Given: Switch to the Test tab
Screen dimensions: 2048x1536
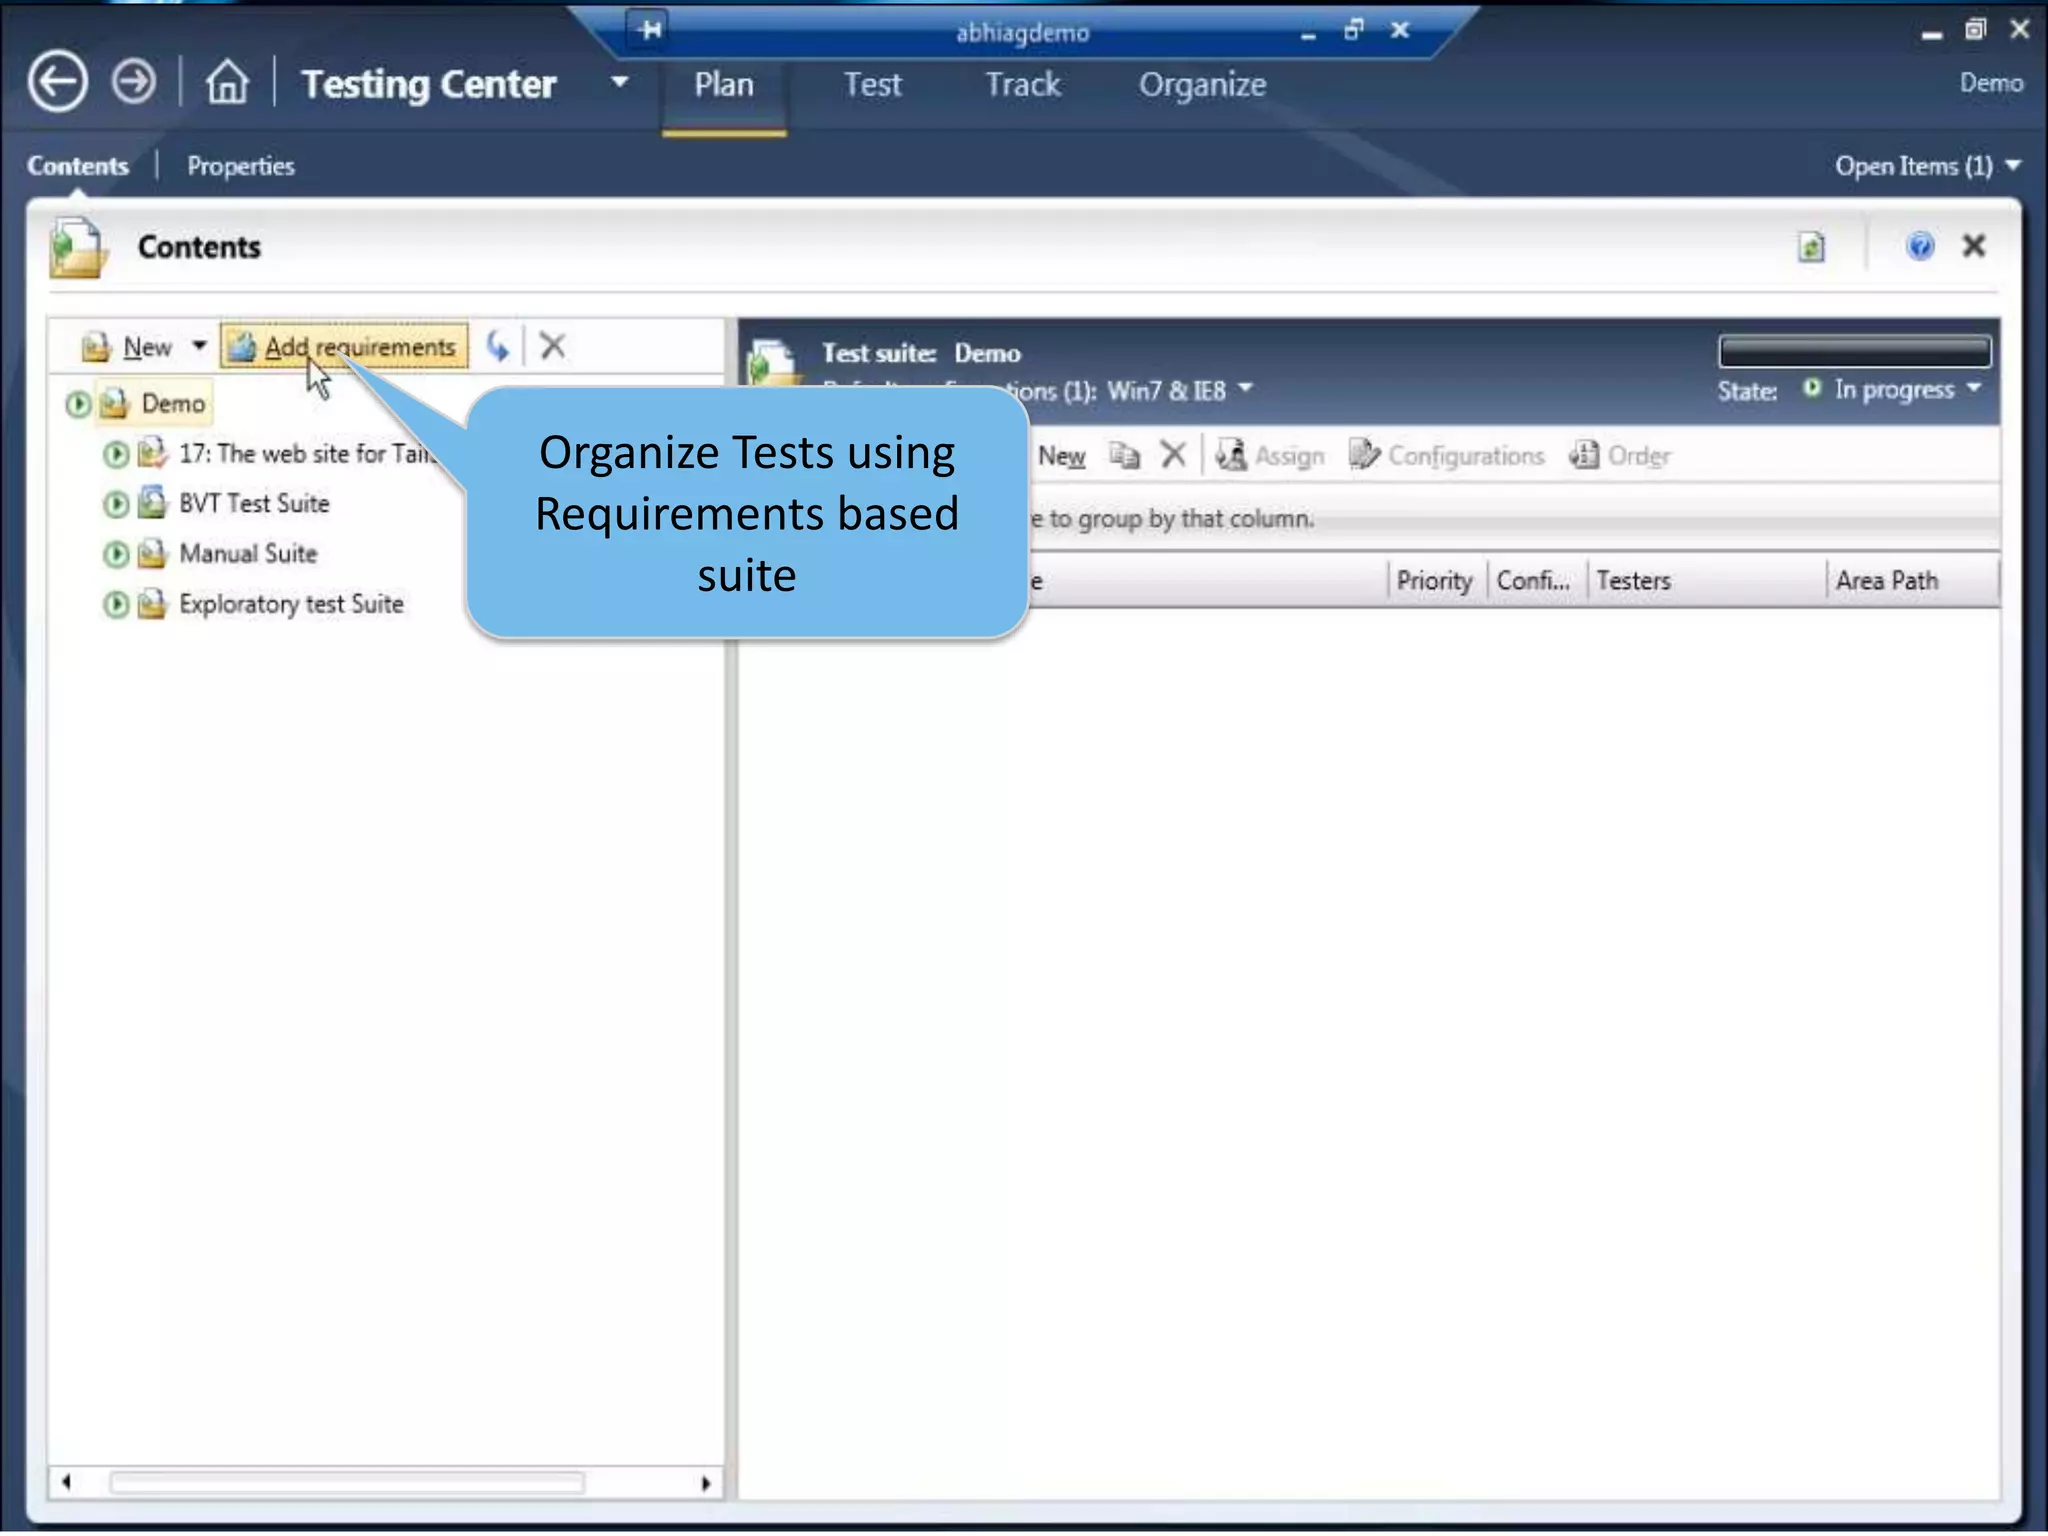Looking at the screenshot, I should tap(872, 85).
